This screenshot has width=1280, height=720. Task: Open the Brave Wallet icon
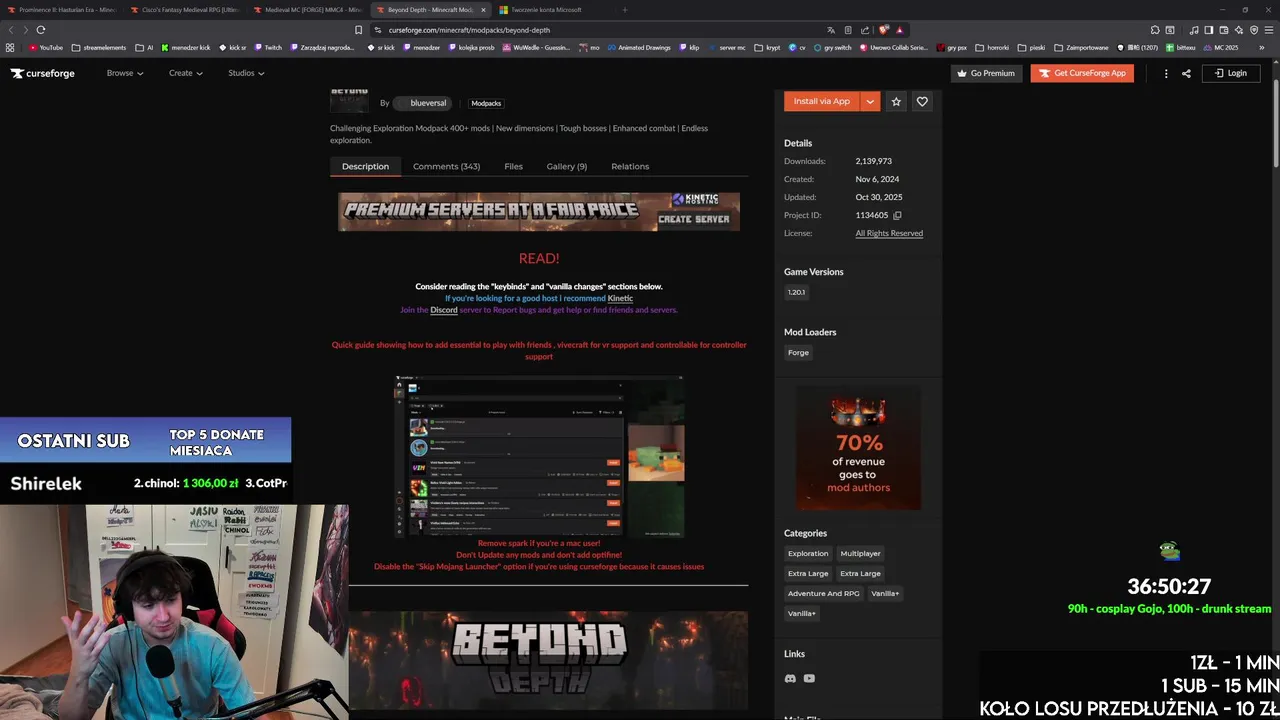click(1224, 30)
